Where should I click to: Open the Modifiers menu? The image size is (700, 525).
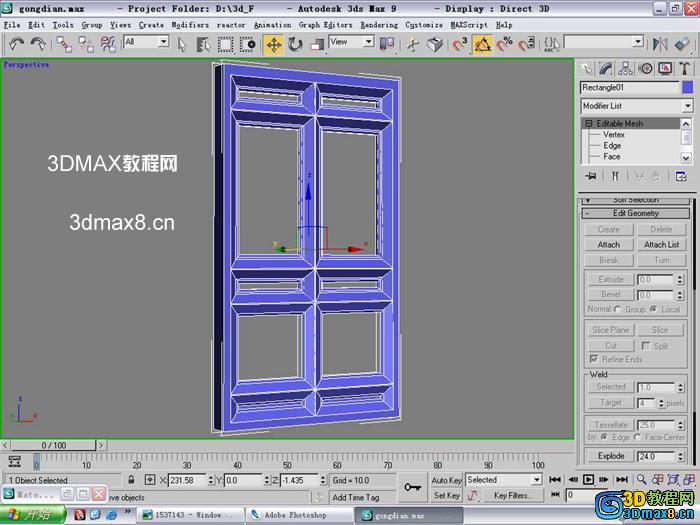pos(190,25)
